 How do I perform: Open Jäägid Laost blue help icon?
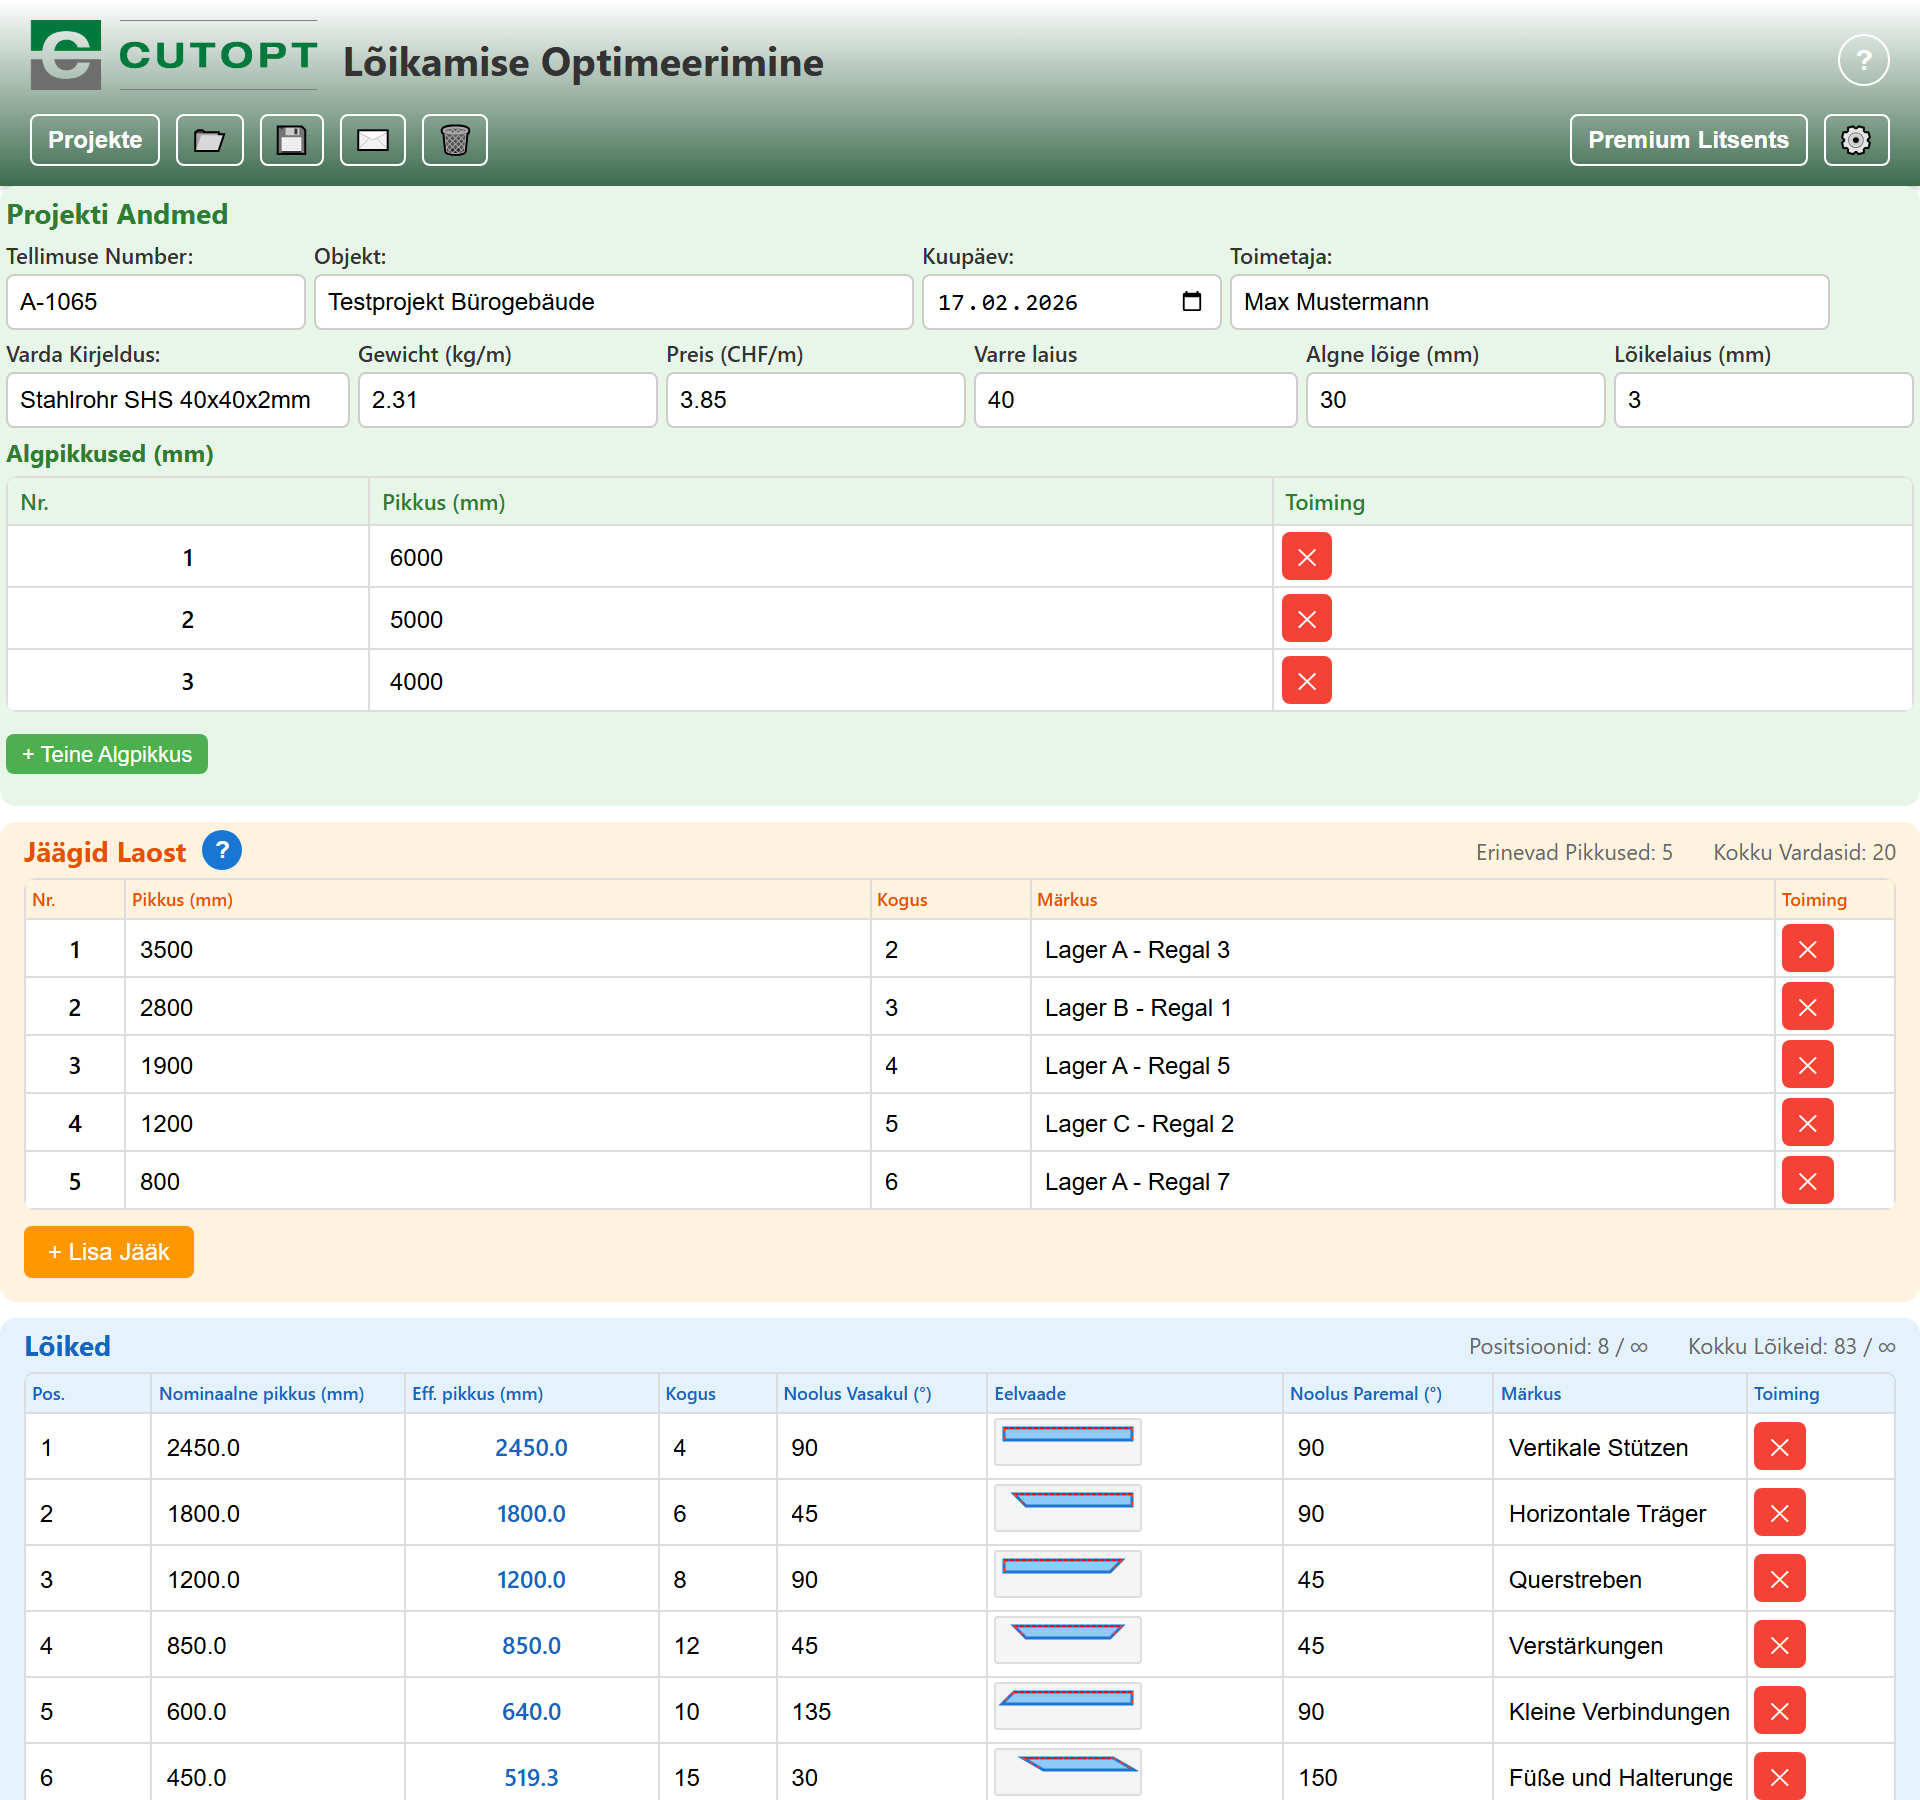222,851
